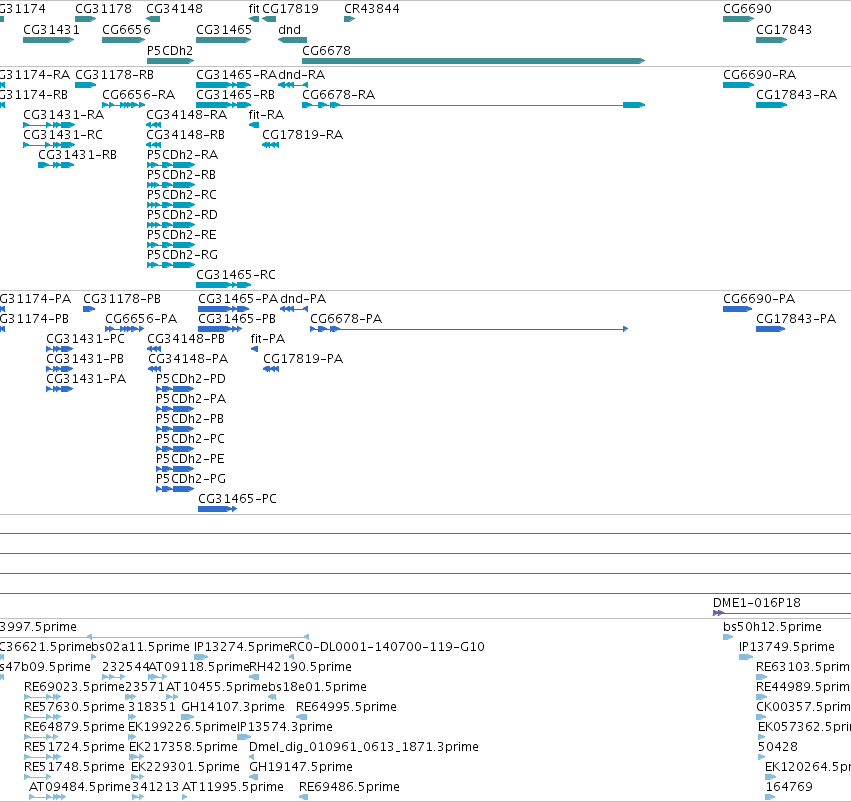Open the P5CDh2-RG transcript label
Viewport: 851px width, 802px height.
[182, 255]
